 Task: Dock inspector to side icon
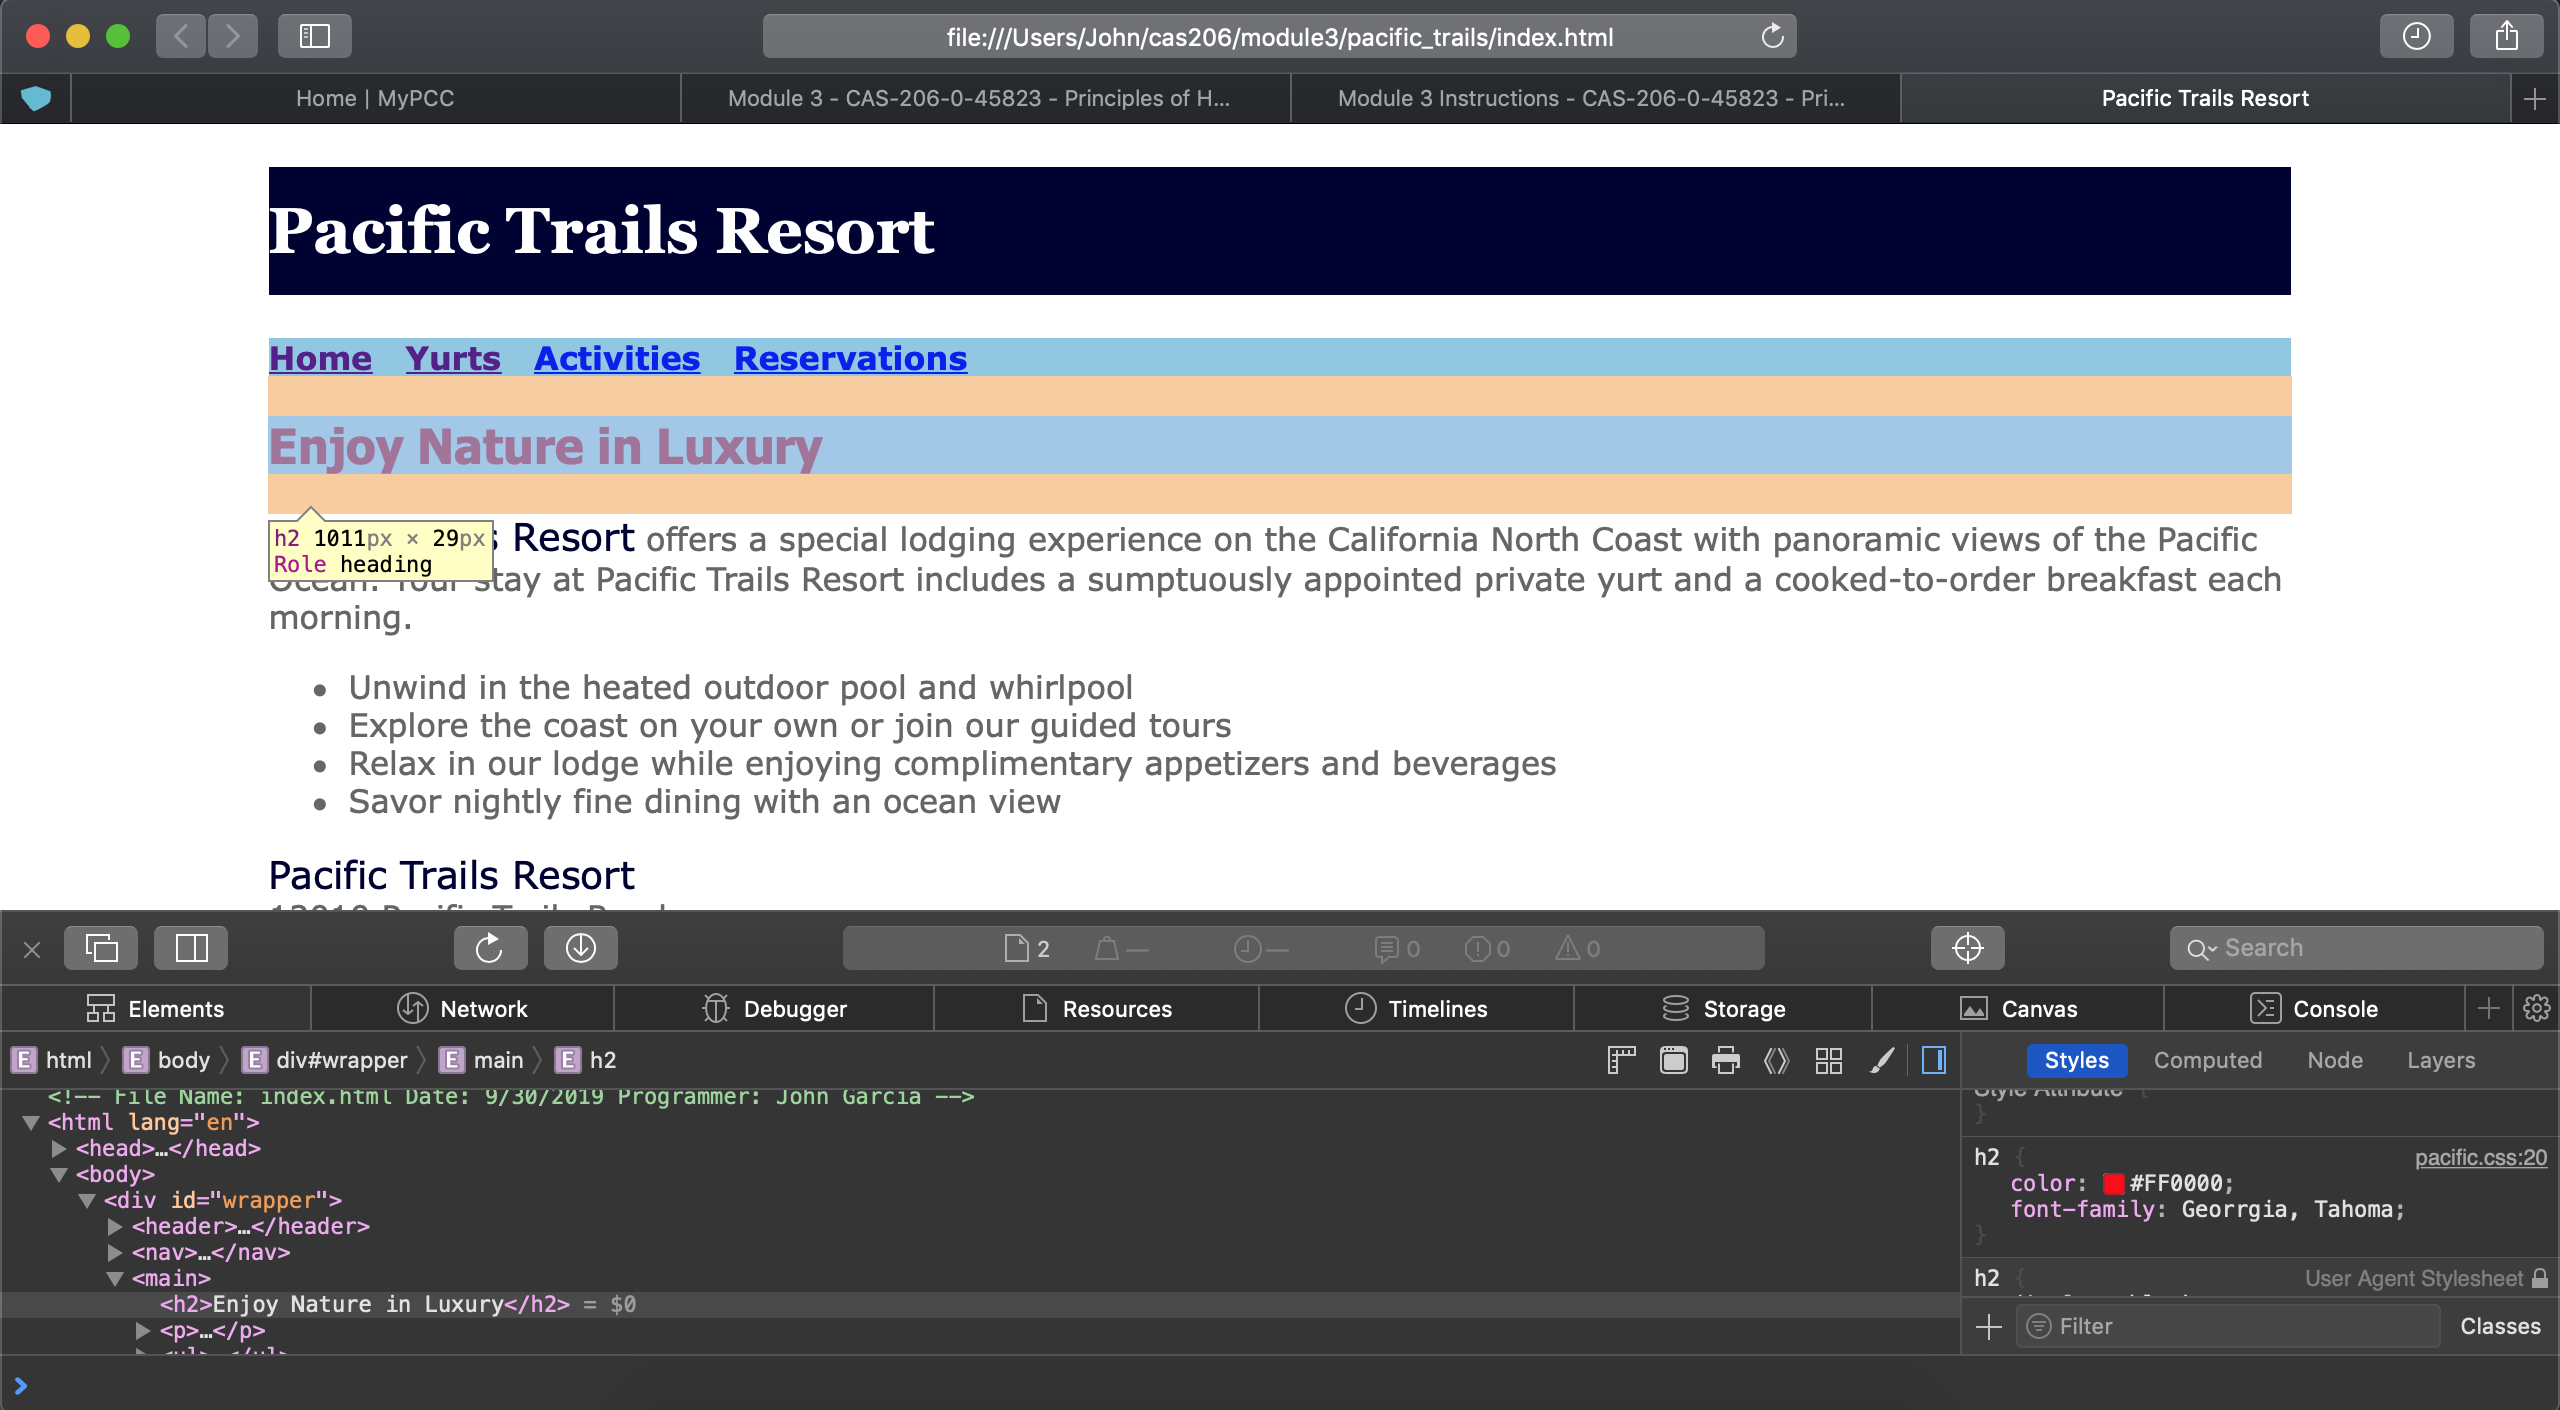[191, 948]
